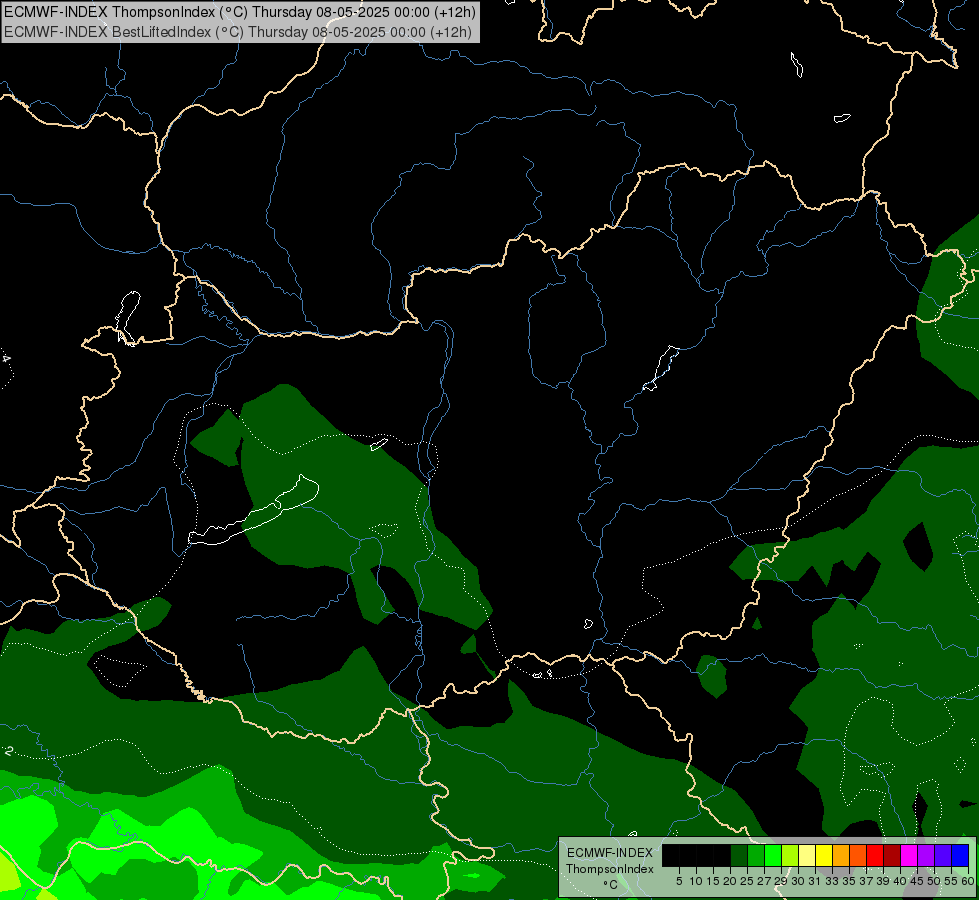Select the blue 55–60 legend swatch

point(960,855)
